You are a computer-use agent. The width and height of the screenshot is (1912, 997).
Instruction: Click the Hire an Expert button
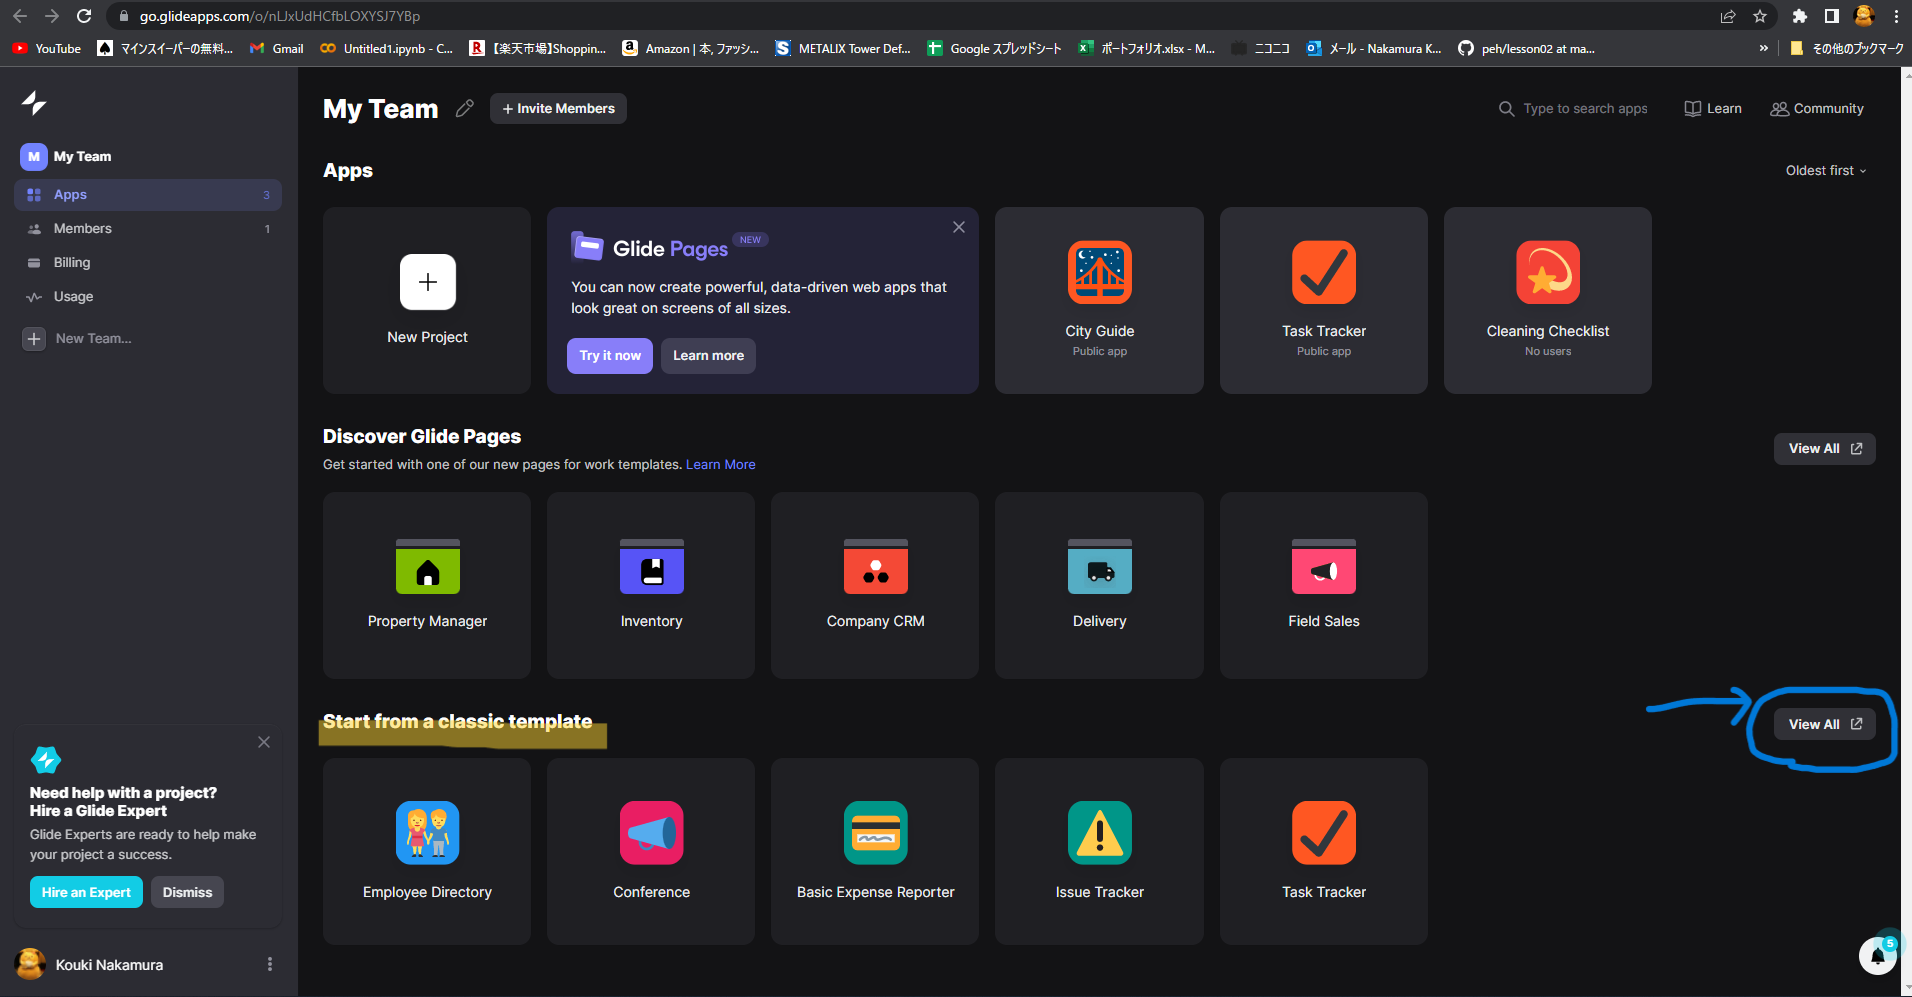[86, 892]
